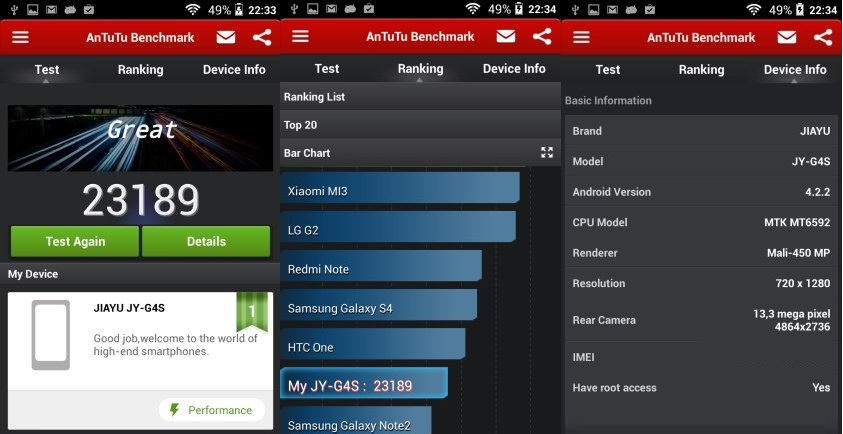
Task: Tap the Performance button with lightning bolt
Action: pyautogui.click(x=211, y=410)
